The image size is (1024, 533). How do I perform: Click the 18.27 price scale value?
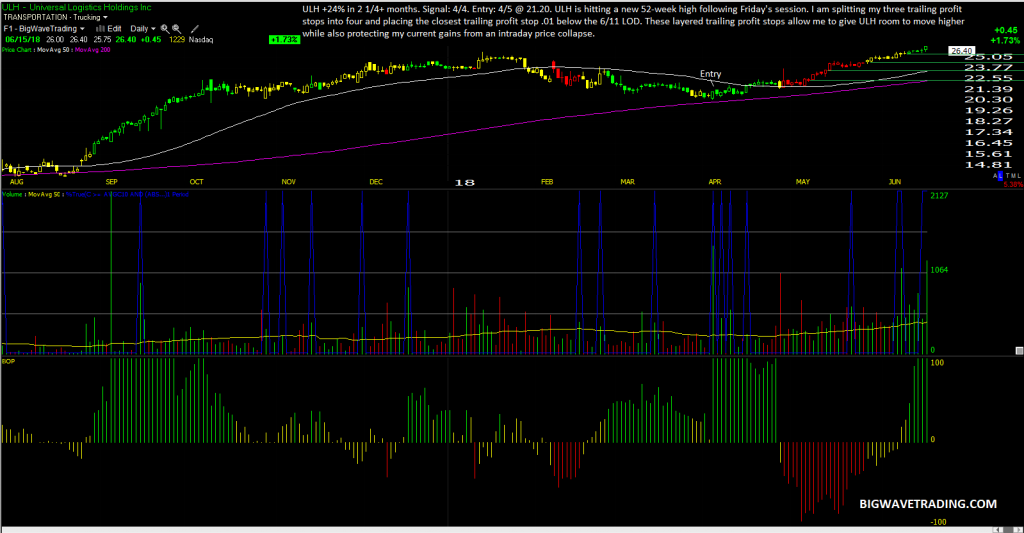[x=989, y=121]
